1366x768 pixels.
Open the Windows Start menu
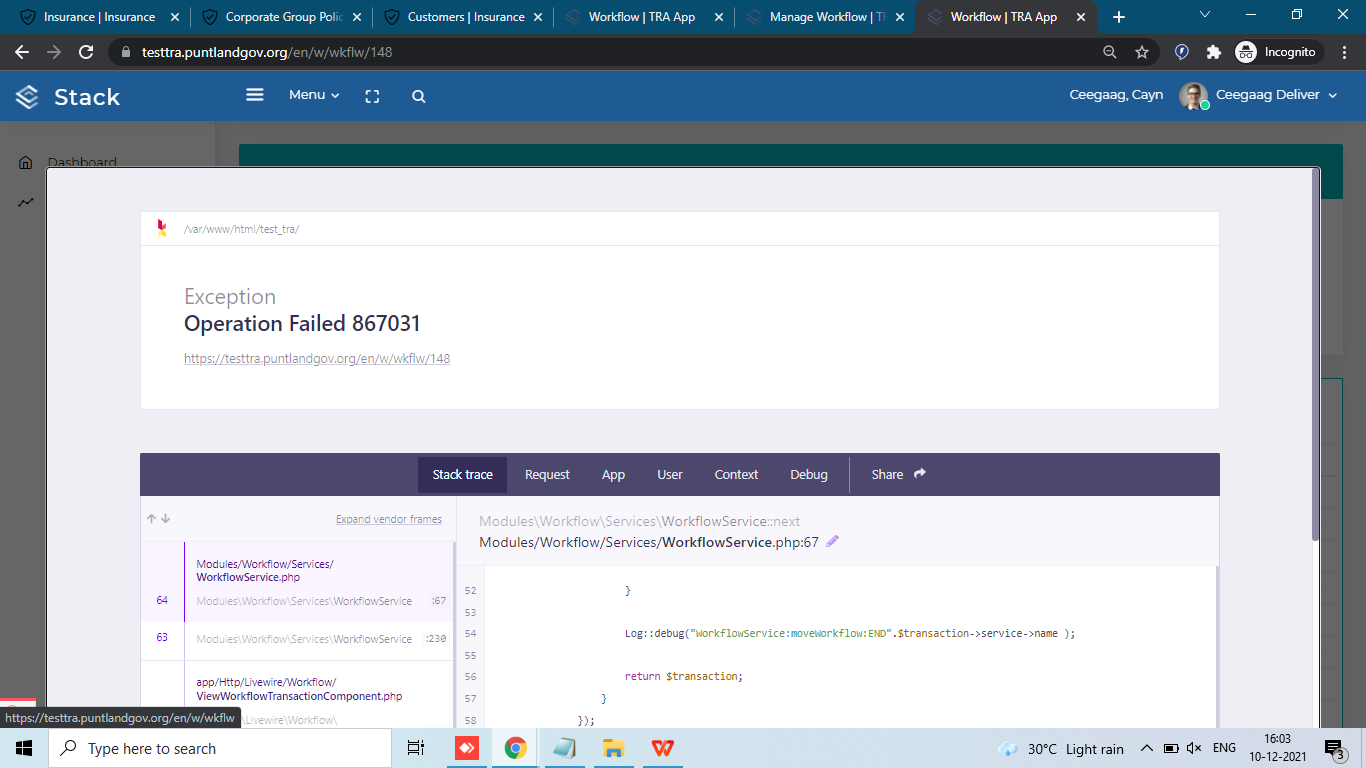pos(24,748)
